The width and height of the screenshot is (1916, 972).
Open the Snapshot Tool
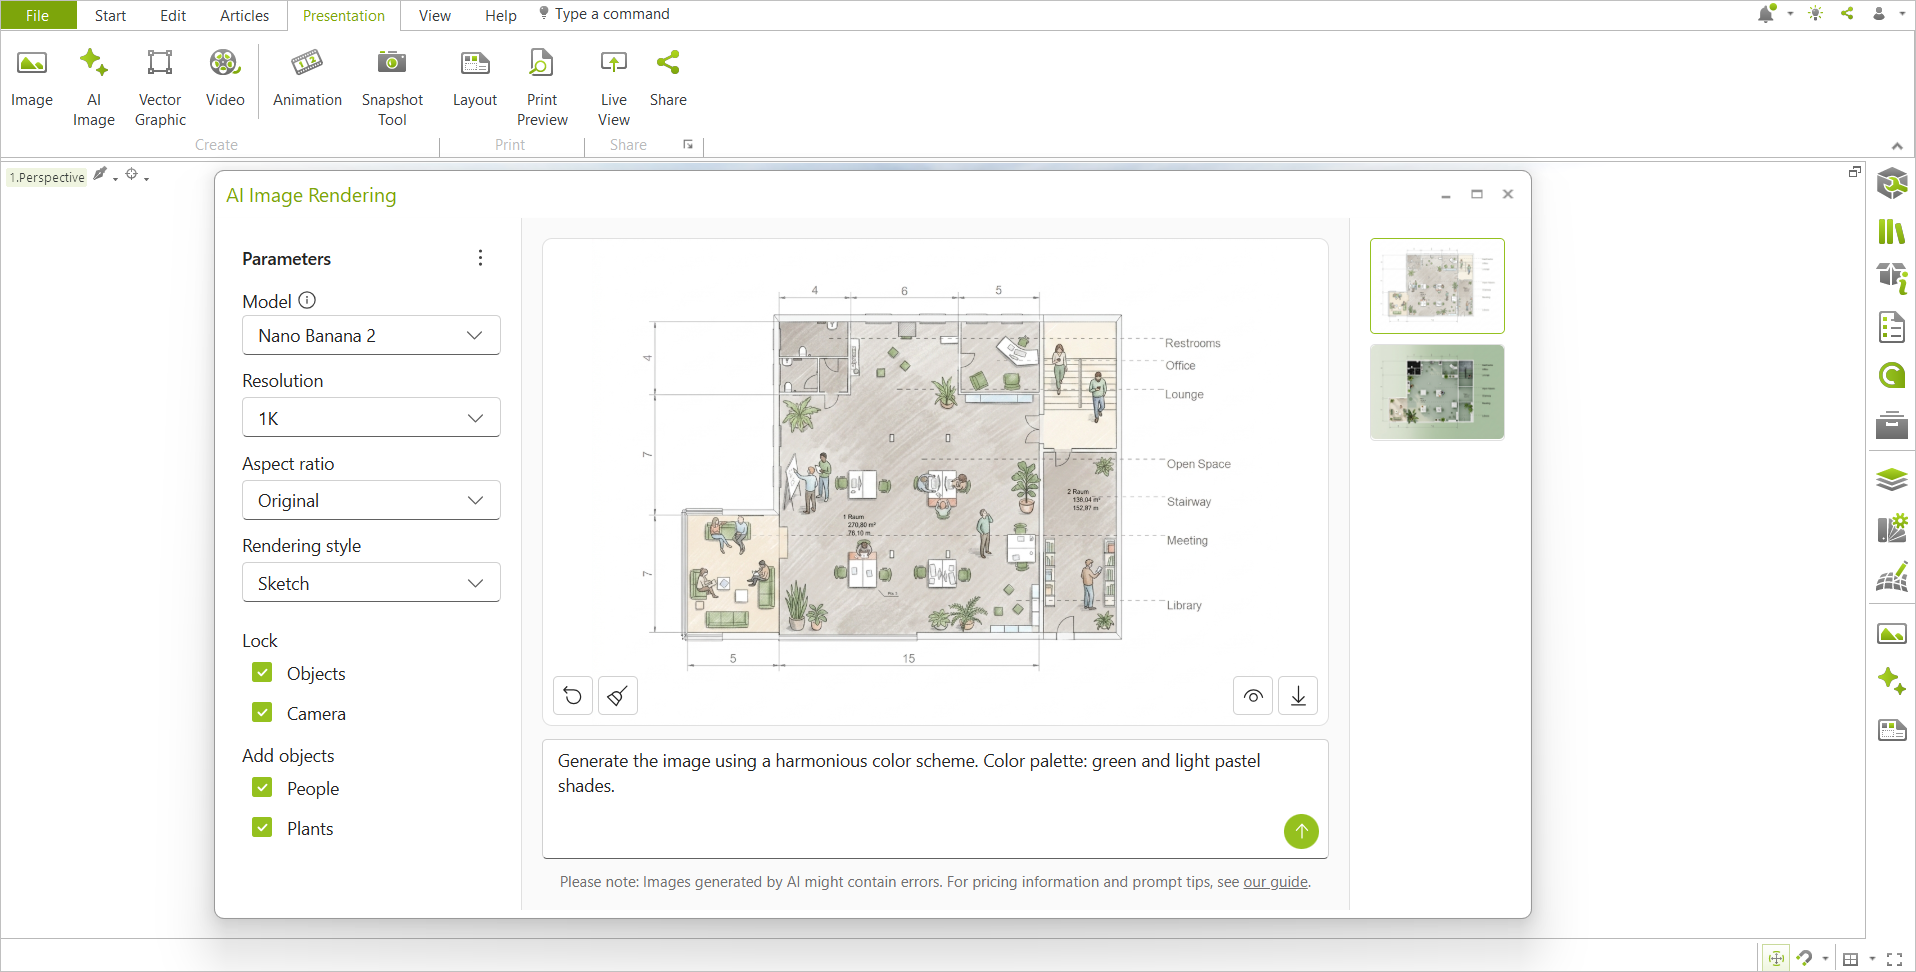[x=392, y=87]
